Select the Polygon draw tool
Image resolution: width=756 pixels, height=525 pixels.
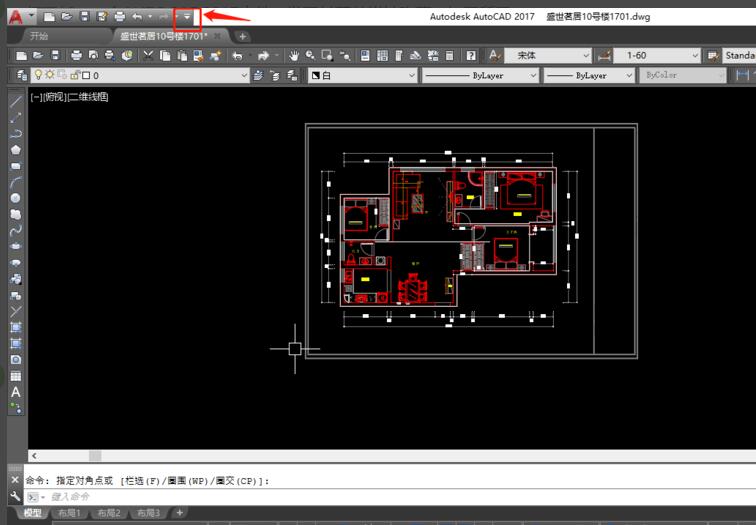click(x=16, y=150)
